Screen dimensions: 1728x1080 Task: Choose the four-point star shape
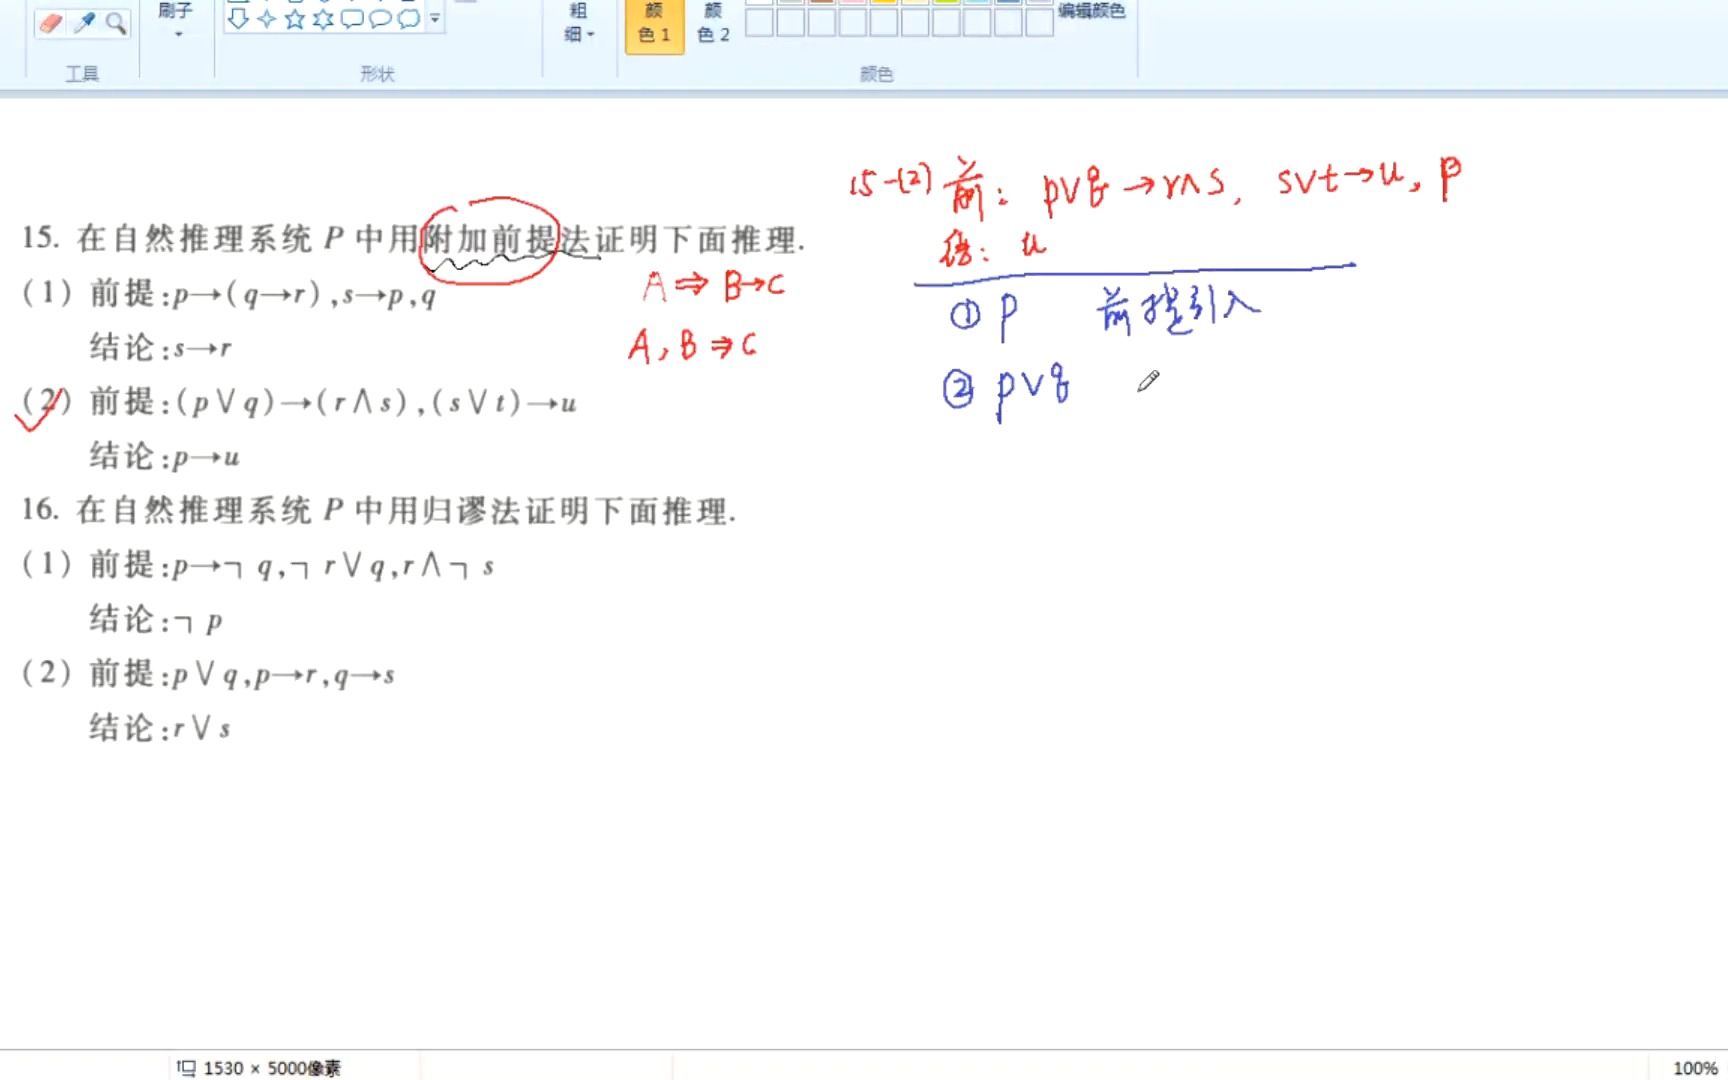(266, 19)
